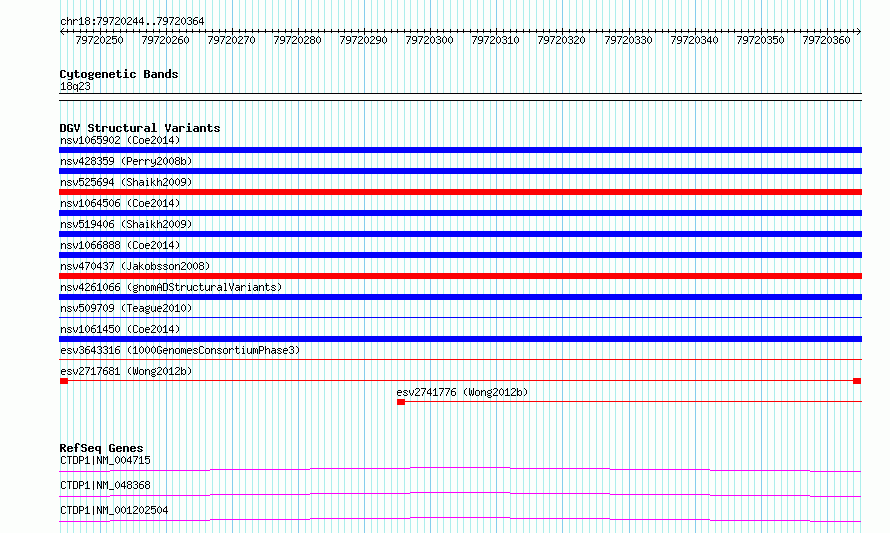Open variant nsv428359 (Perry2008b) label
Screen dimensions: 890x533
click(126, 161)
